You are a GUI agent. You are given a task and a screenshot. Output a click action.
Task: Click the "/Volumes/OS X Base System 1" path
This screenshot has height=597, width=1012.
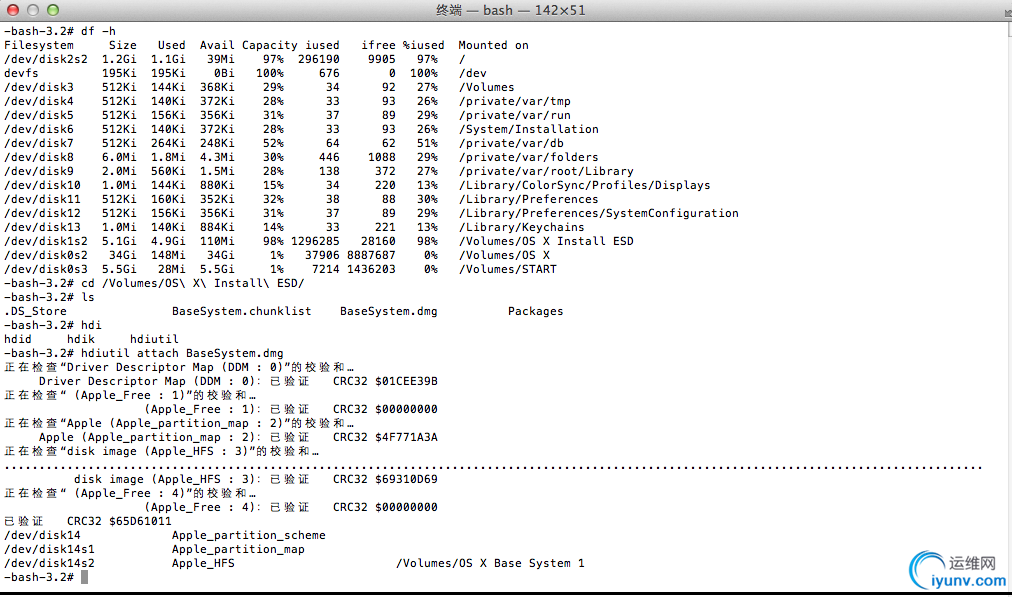coord(490,563)
